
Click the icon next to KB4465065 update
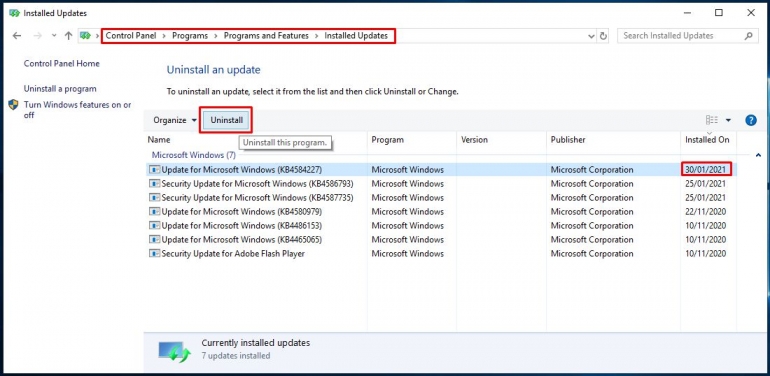point(155,240)
